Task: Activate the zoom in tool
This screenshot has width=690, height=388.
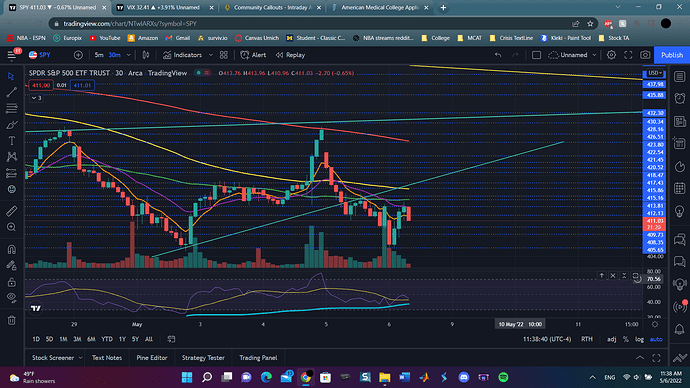Action: click(11, 227)
